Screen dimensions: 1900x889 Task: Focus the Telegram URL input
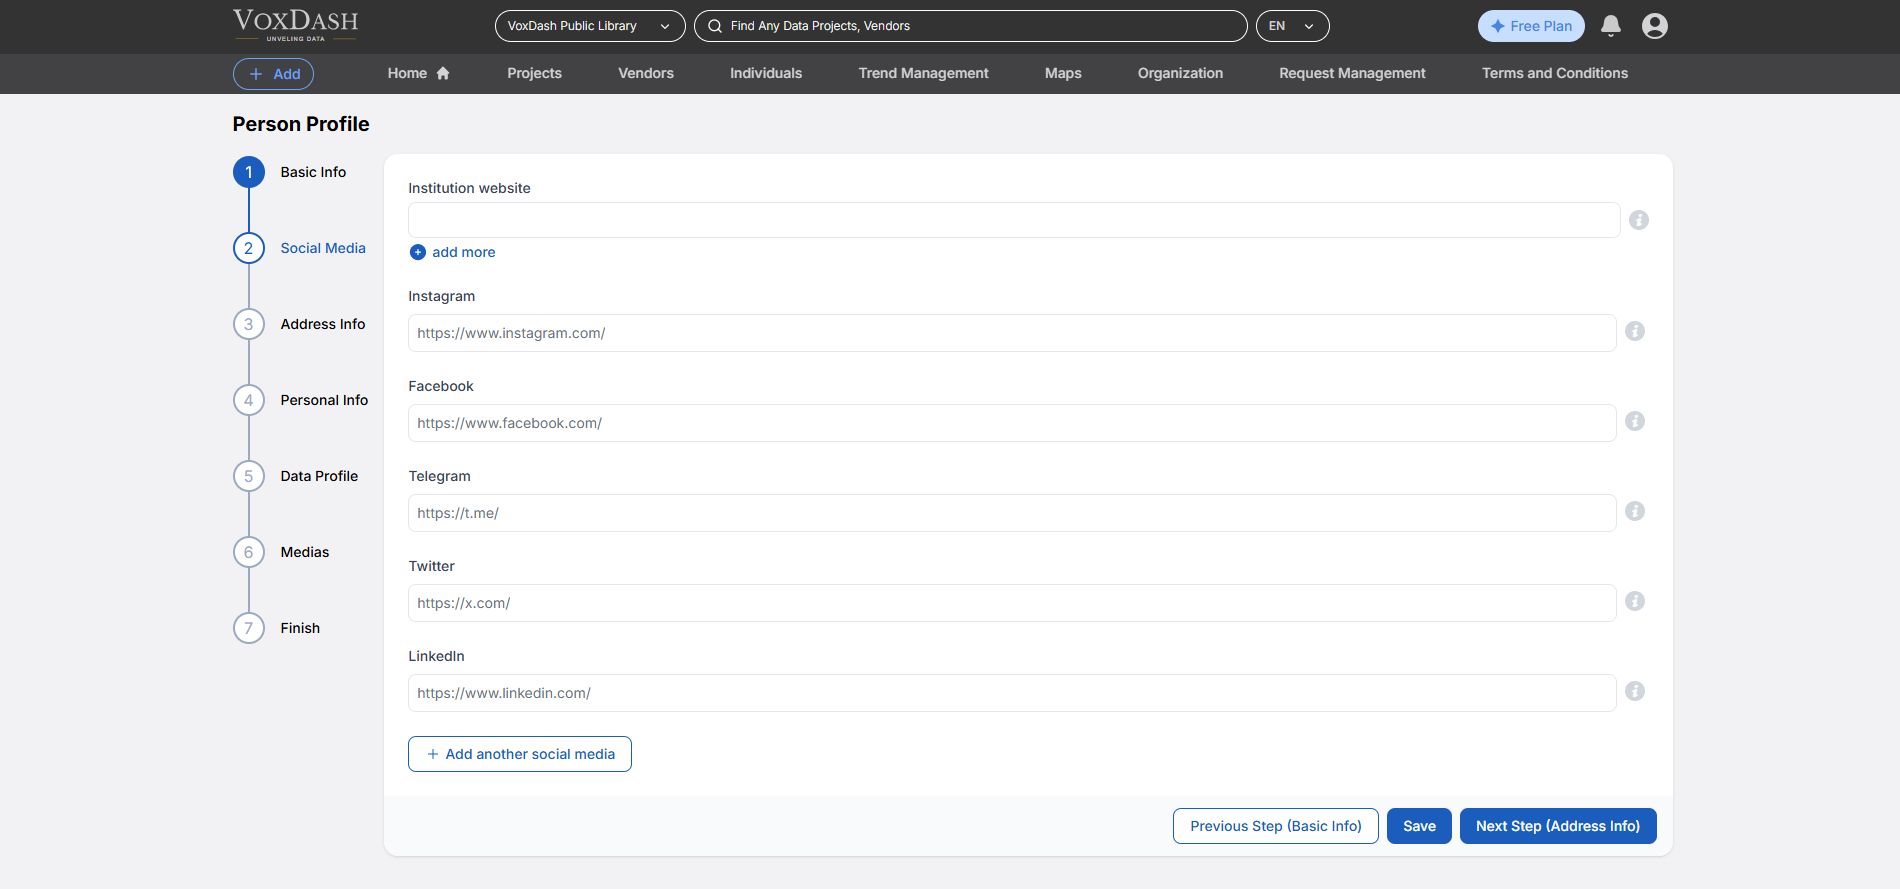click(1012, 513)
